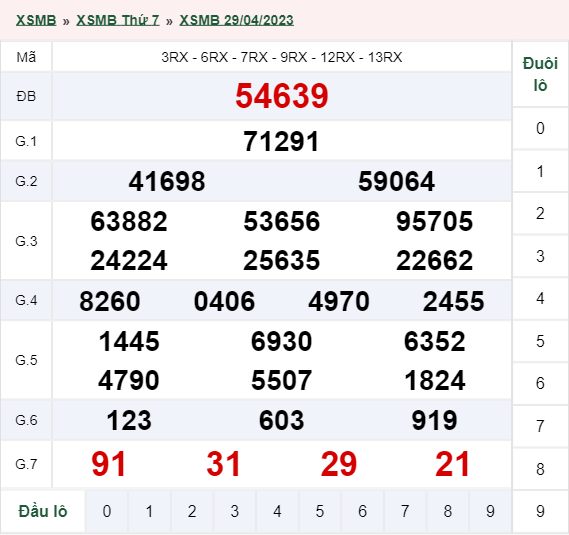Screen dimensions: 569x535
Task: Select Đầu lô digit 4
Action: click(277, 511)
